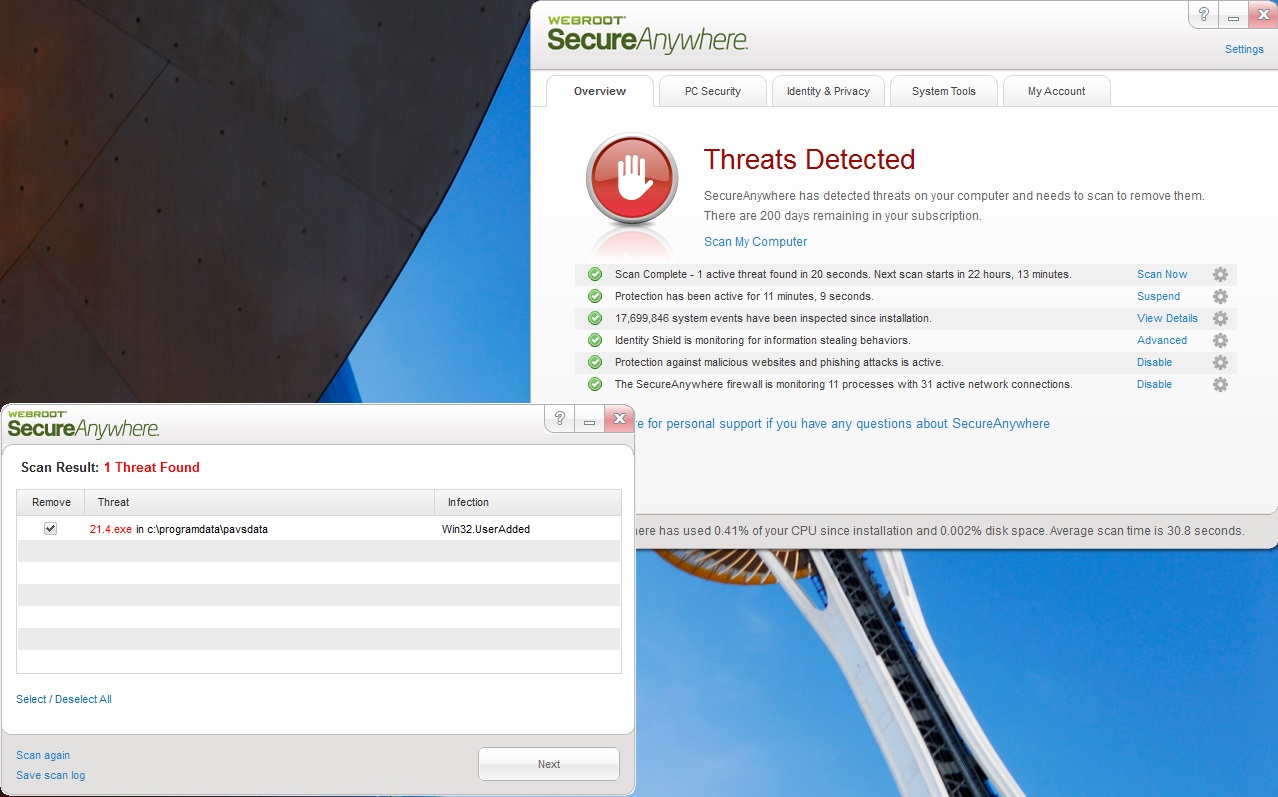
Task: Open gear settings for malicious websites row
Action: click(1220, 363)
